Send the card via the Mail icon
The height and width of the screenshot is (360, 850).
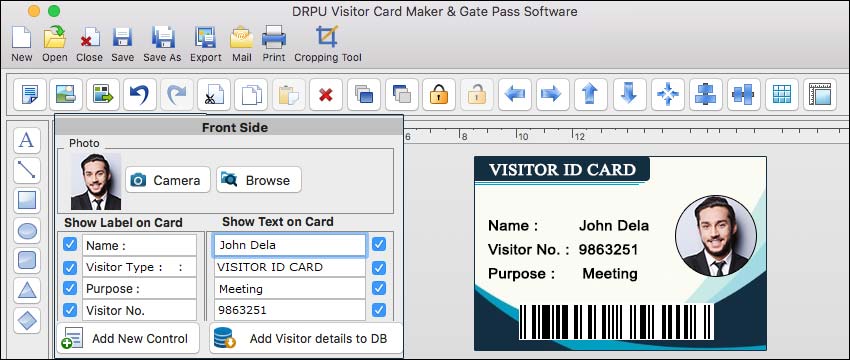(x=241, y=37)
